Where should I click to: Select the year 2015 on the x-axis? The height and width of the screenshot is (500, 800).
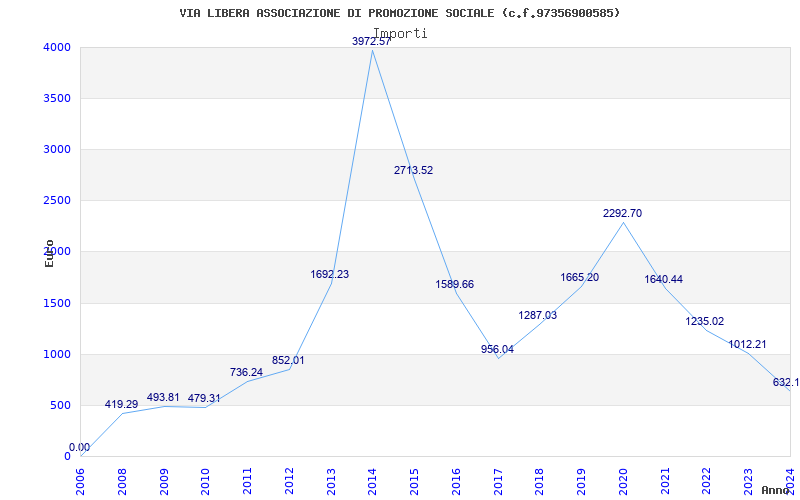tap(415, 481)
